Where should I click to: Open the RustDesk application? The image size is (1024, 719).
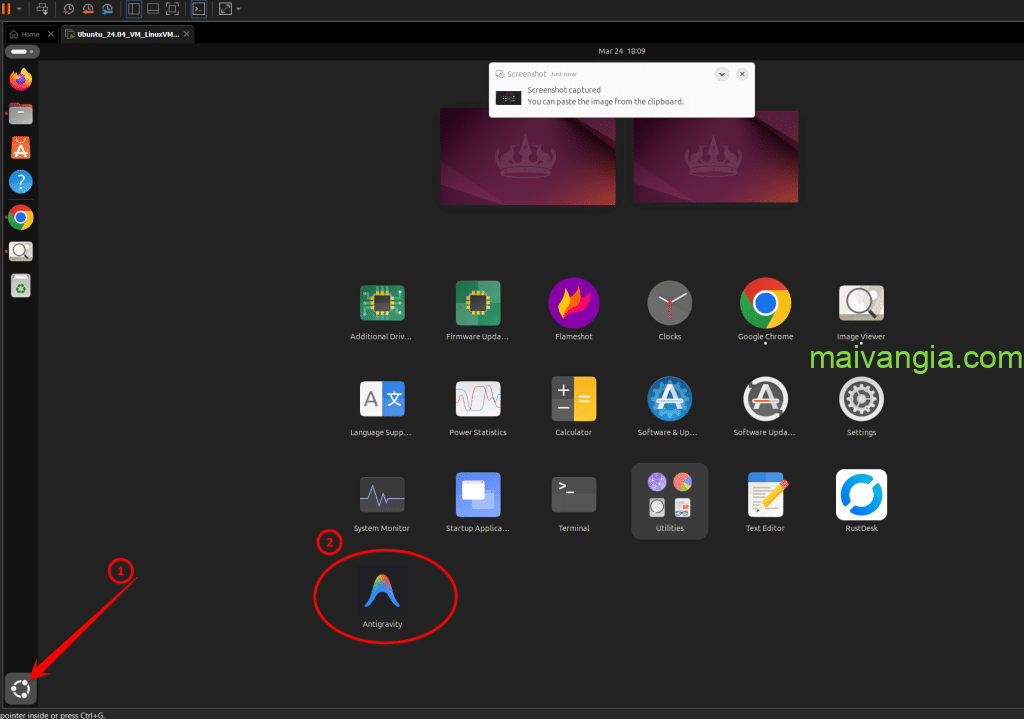pyautogui.click(x=860, y=496)
